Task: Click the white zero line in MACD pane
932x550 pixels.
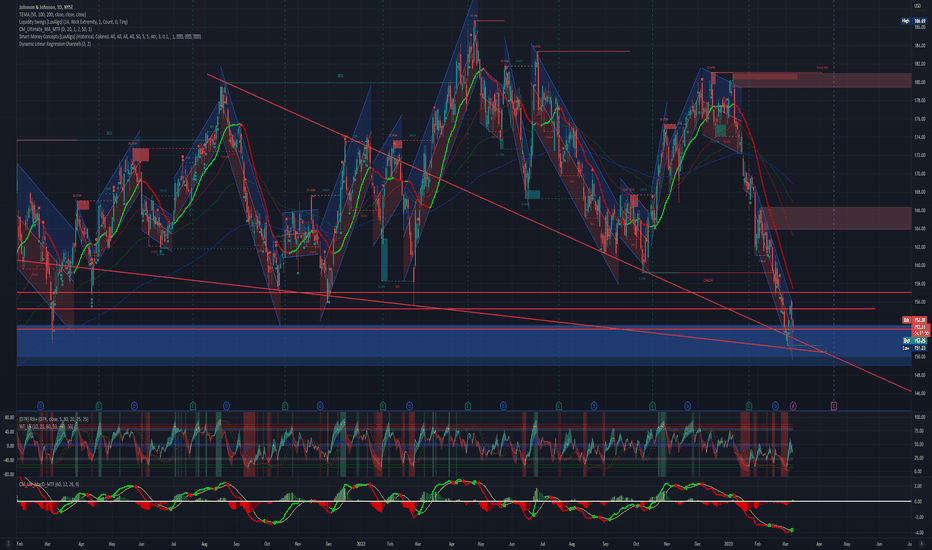Action: coord(464,501)
